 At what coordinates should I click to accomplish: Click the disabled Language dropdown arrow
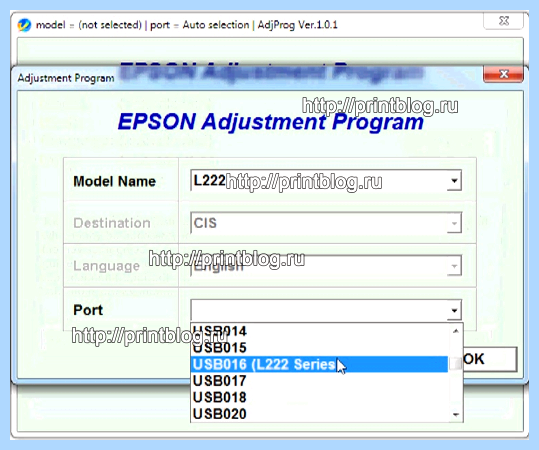click(454, 266)
